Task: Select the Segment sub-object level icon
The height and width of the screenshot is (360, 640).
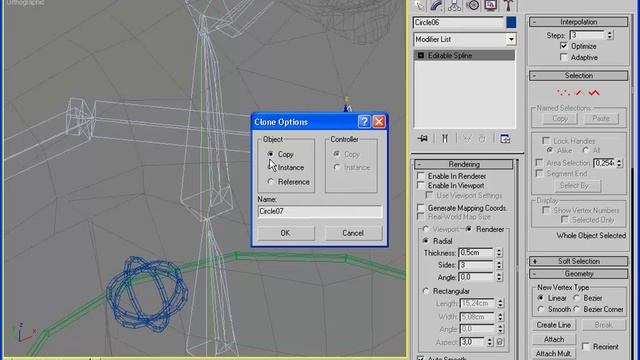Action: point(579,93)
